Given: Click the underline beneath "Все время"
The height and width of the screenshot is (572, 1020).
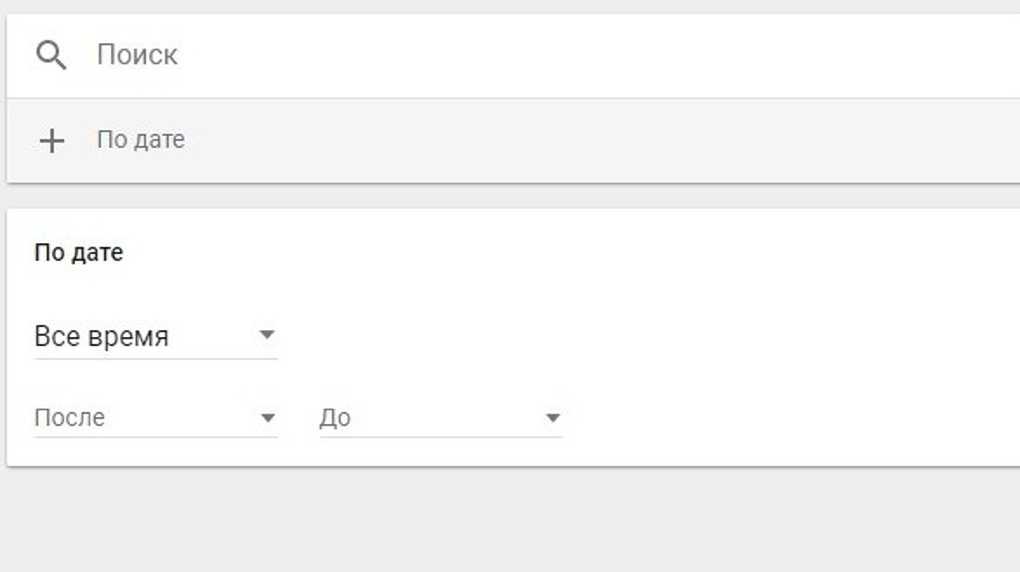Looking at the screenshot, I should click(x=155, y=358).
